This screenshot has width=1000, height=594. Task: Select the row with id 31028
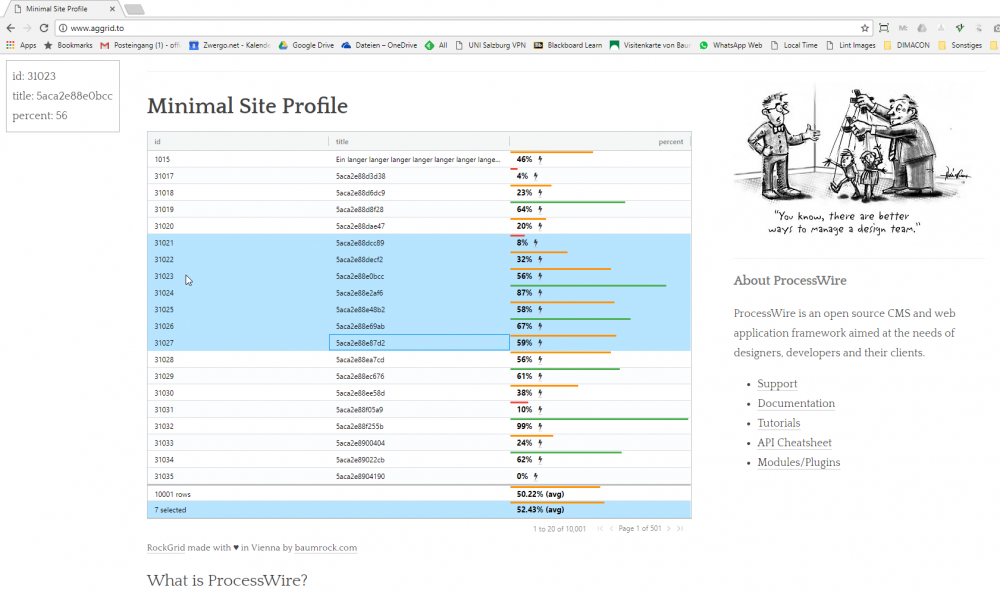pyautogui.click(x=300, y=359)
